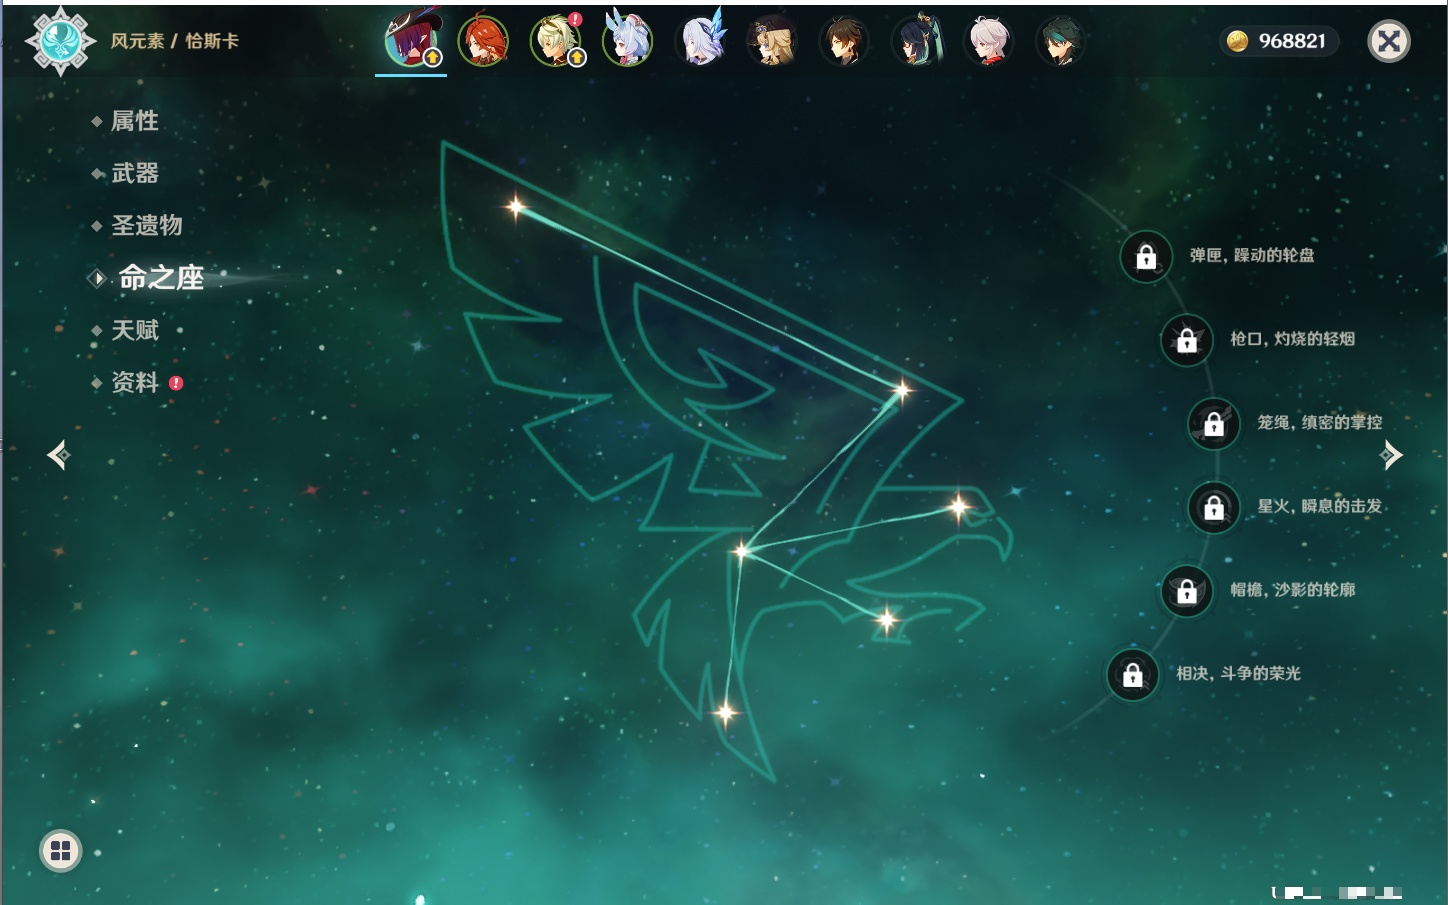Click the red alert badge beside 资料
This screenshot has height=905, width=1448.
(x=176, y=383)
